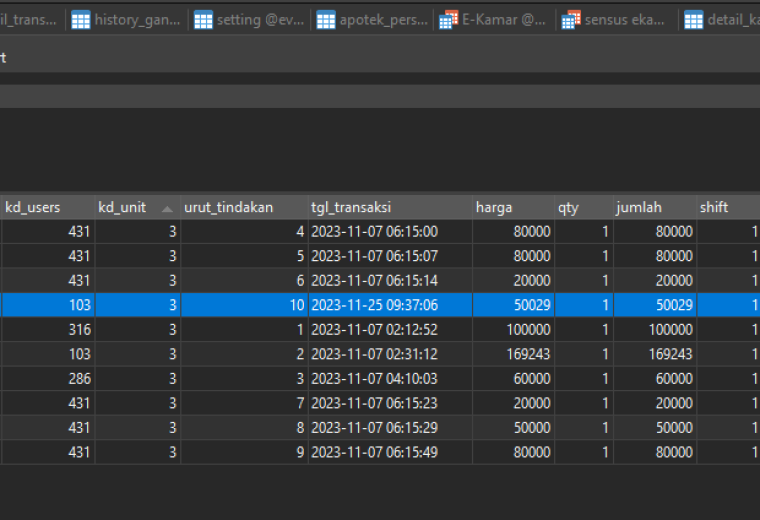The height and width of the screenshot is (520, 760).
Task: Switch to the history_gan tab
Action: click(126, 20)
